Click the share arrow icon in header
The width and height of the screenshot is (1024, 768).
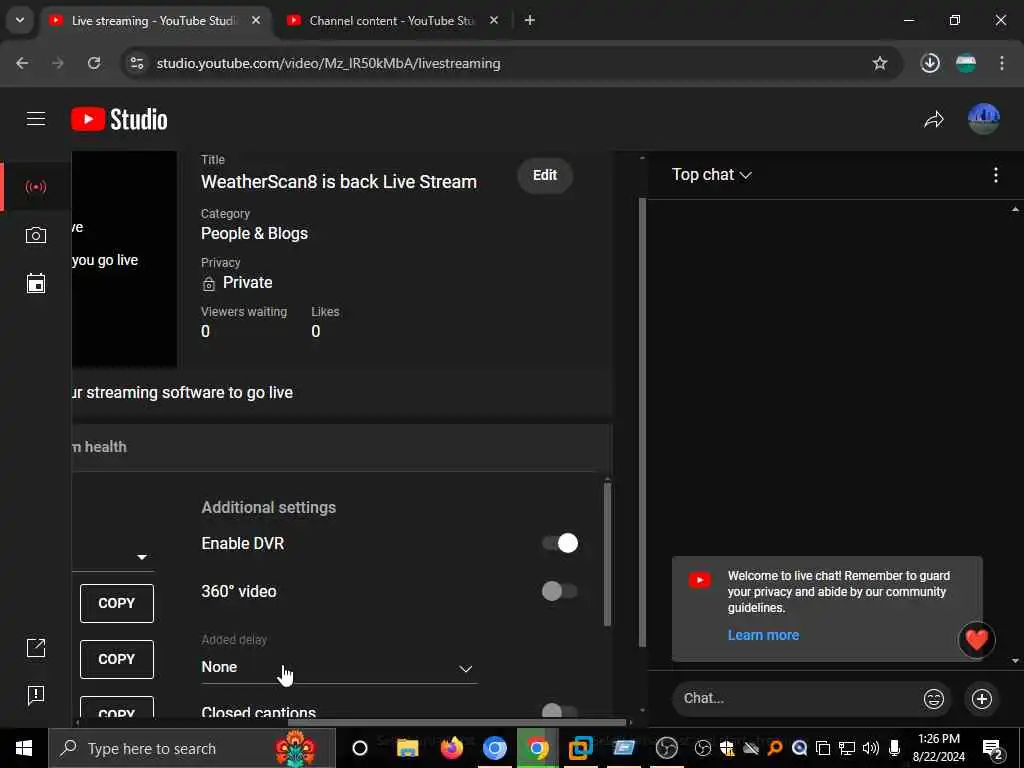point(934,120)
